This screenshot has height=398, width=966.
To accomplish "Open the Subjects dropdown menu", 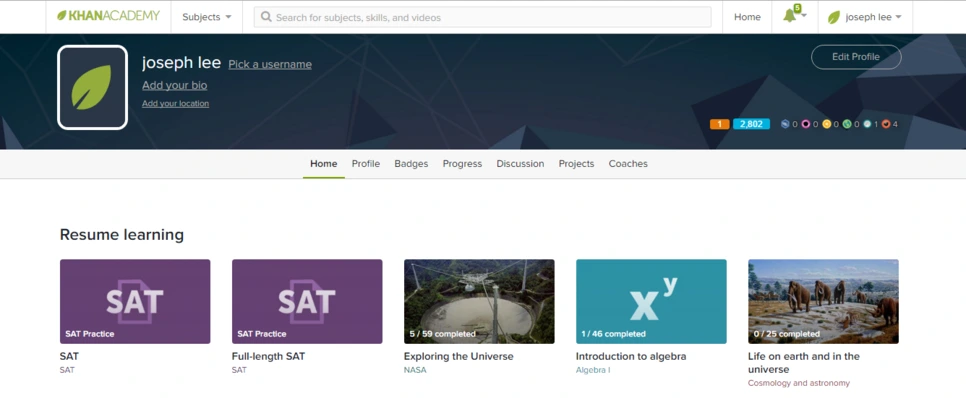I will pos(206,17).
